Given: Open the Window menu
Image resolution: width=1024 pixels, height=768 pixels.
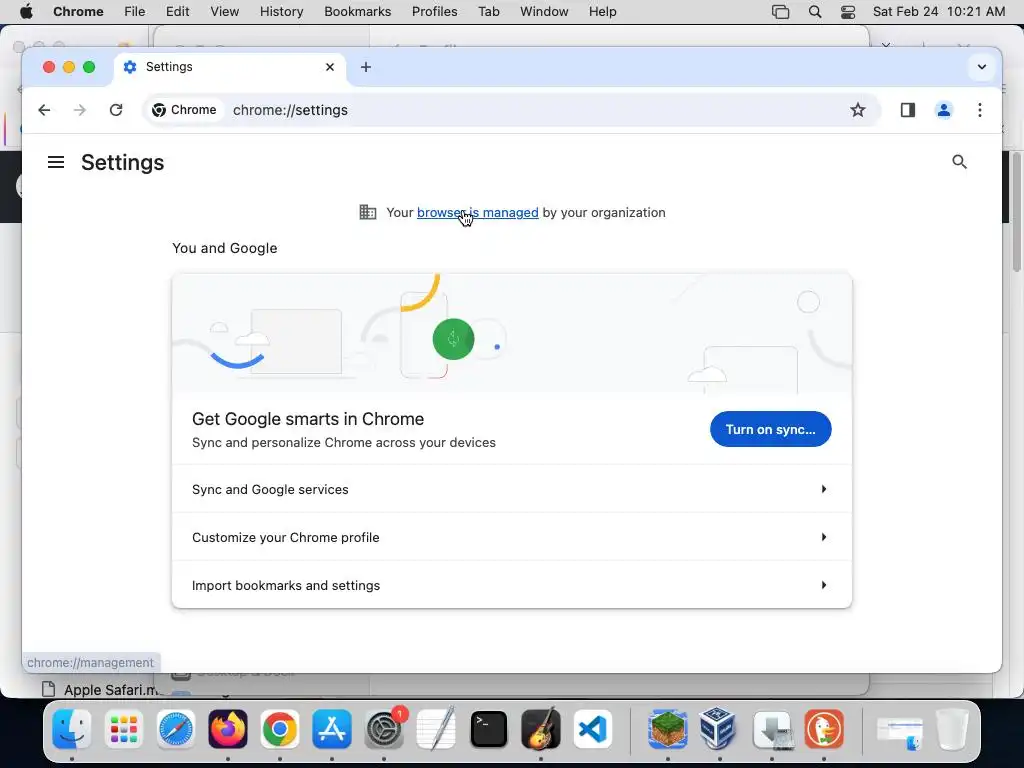Looking at the screenshot, I should coord(544,12).
